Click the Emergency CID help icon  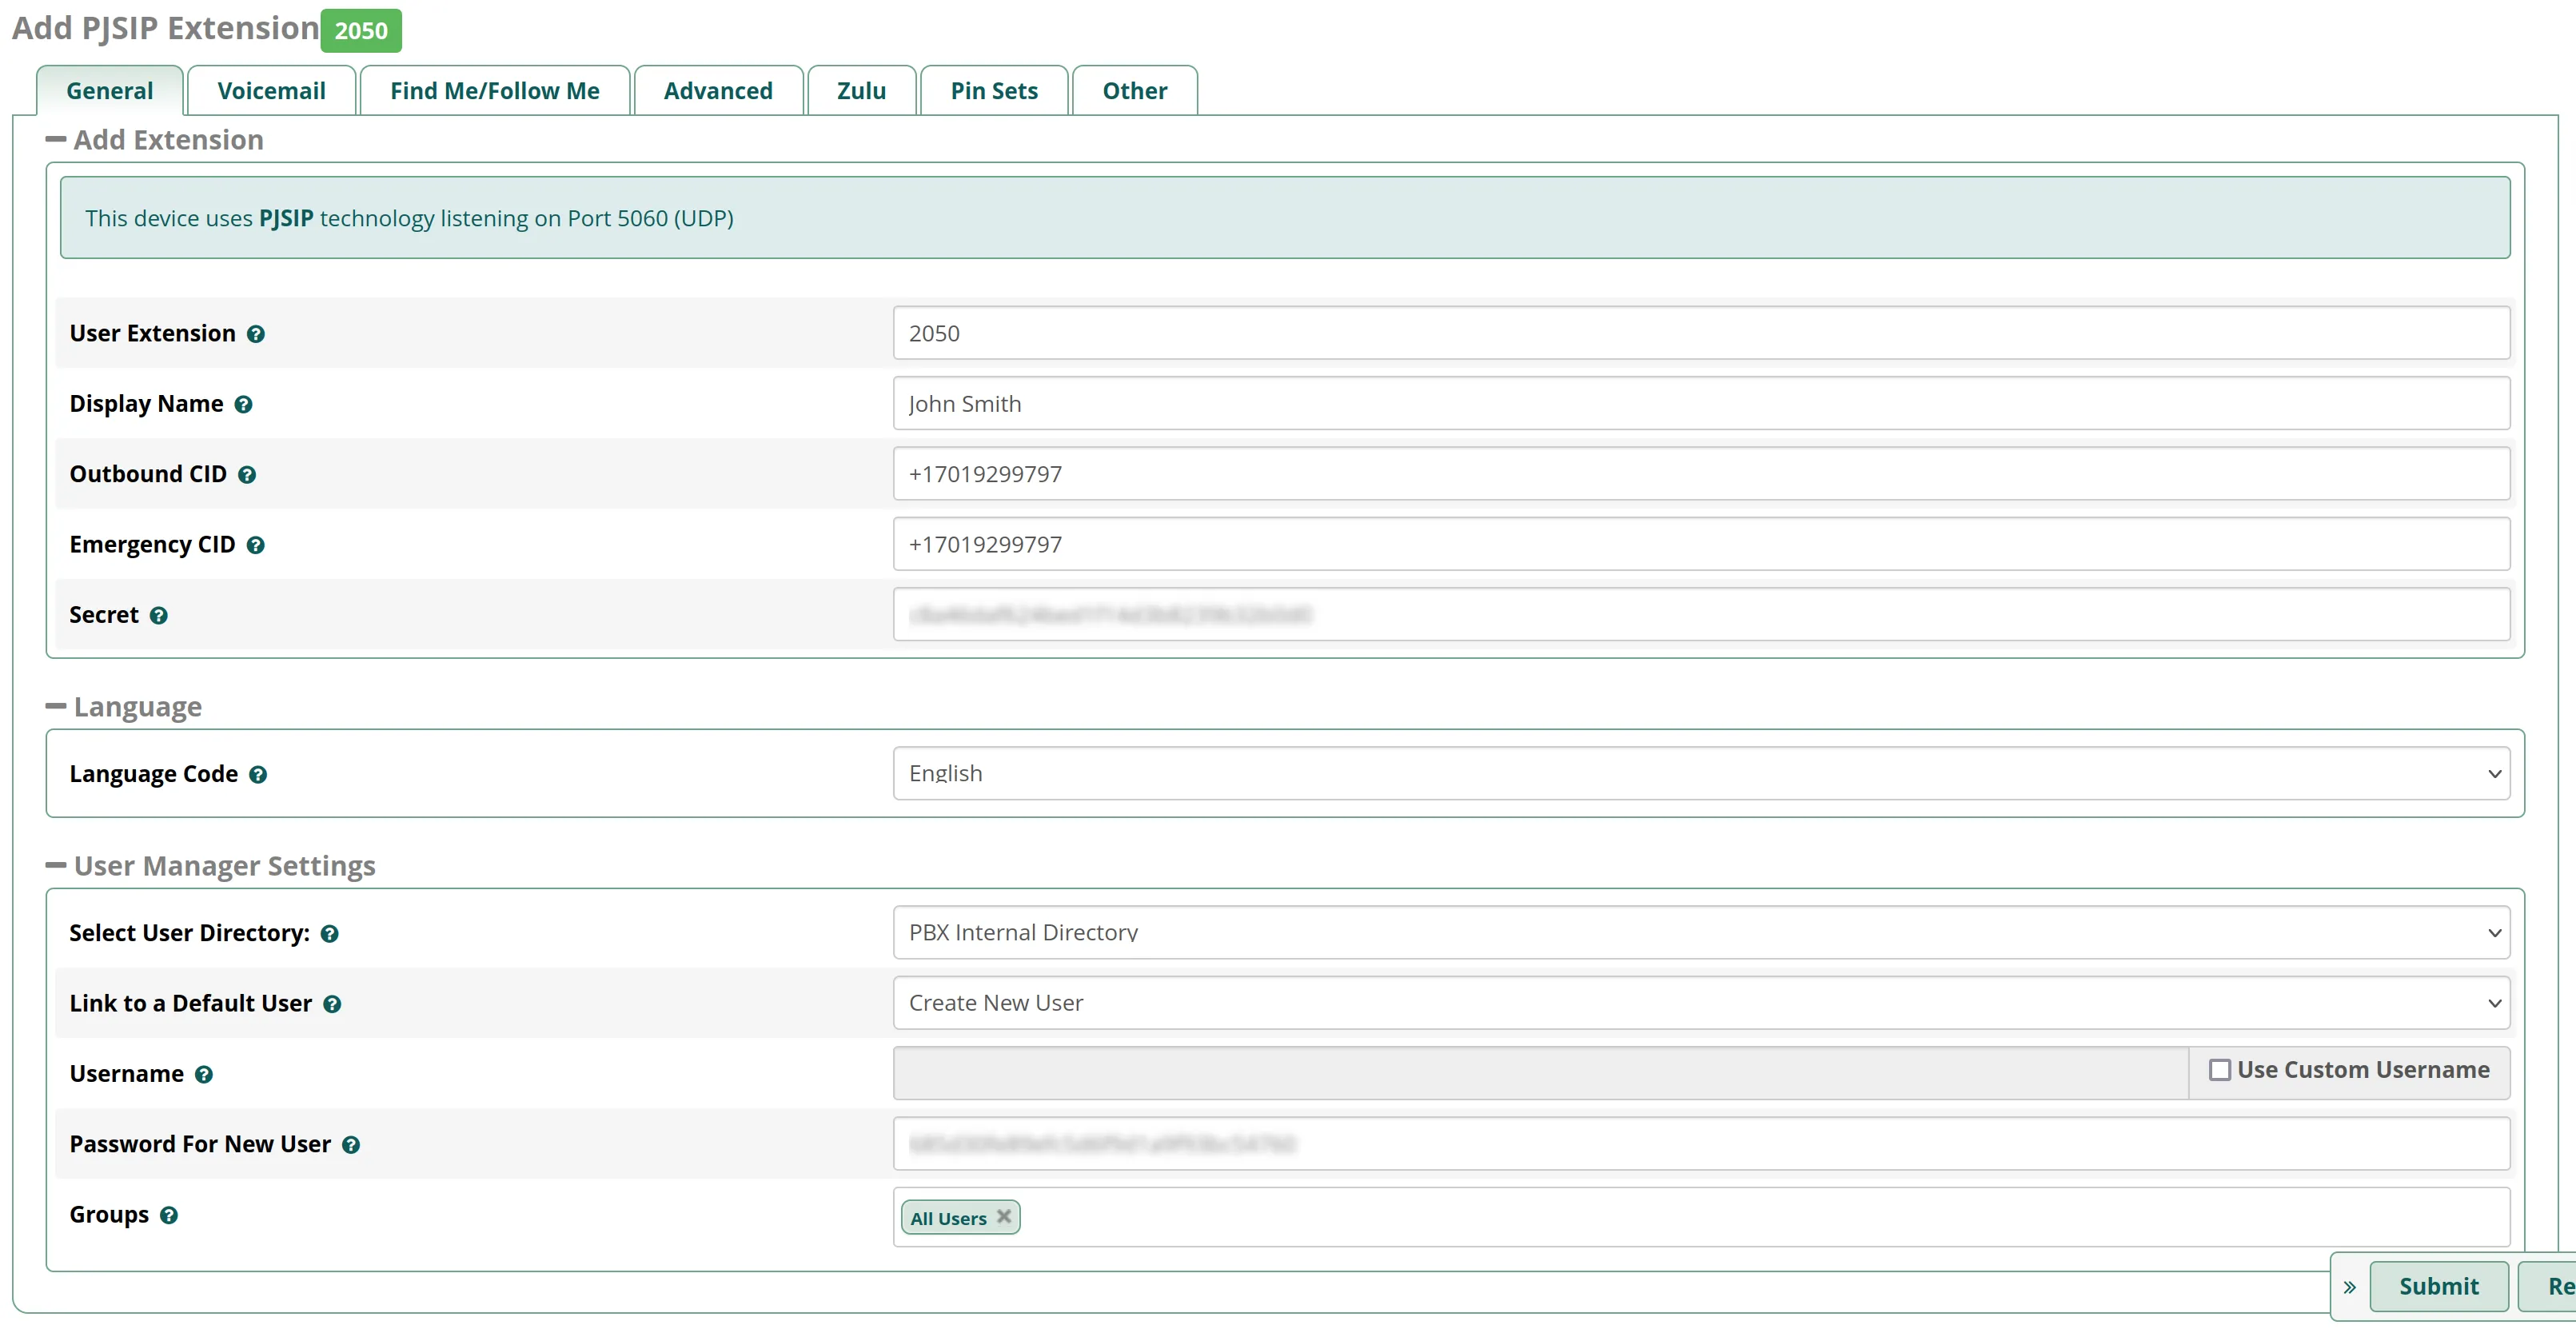pos(257,546)
